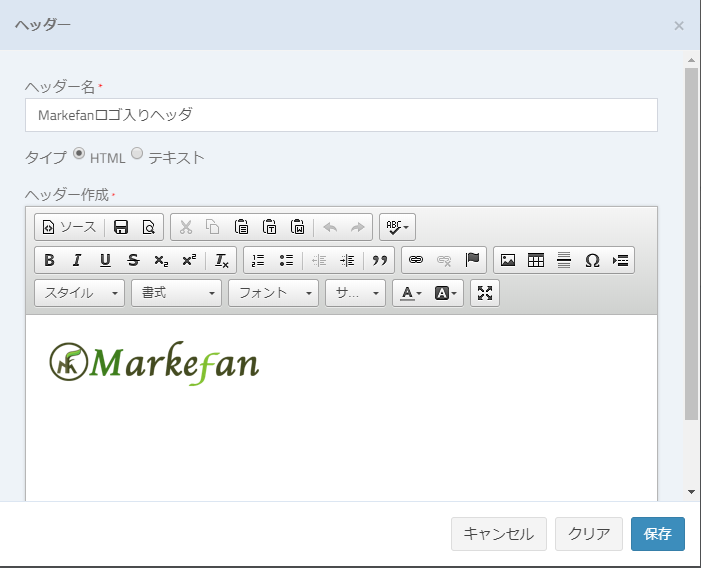Image resolution: width=701 pixels, height=568 pixels.
Task: Click the ソース (Source) button
Action: [x=69, y=227]
